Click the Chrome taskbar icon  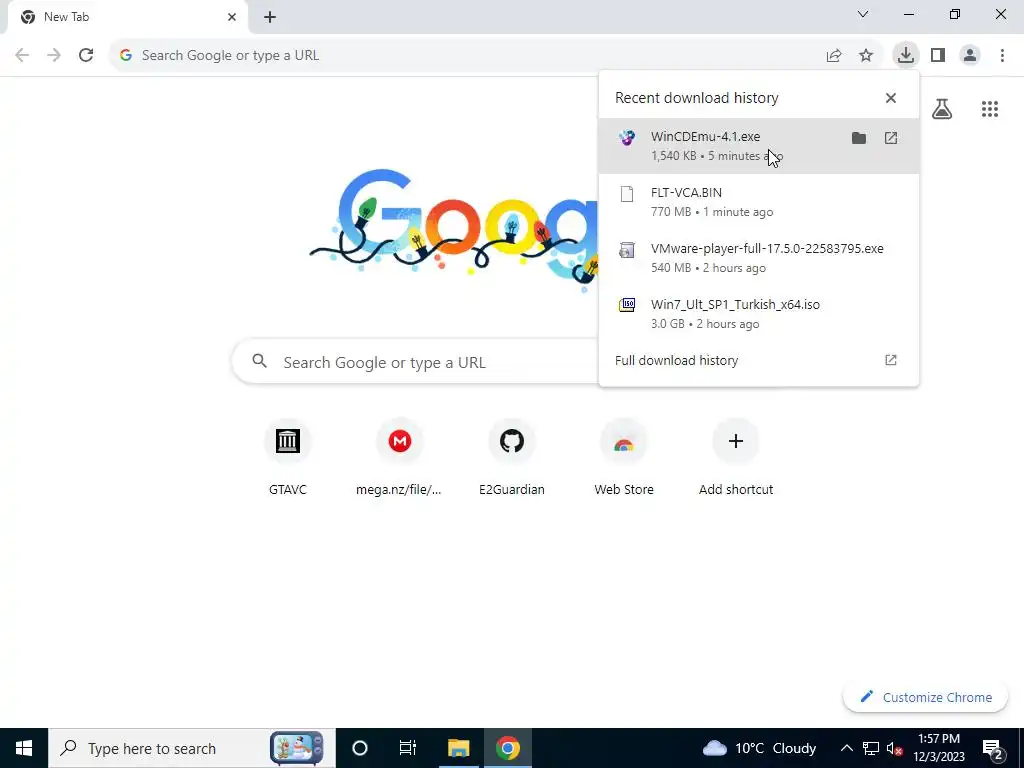tap(507, 748)
